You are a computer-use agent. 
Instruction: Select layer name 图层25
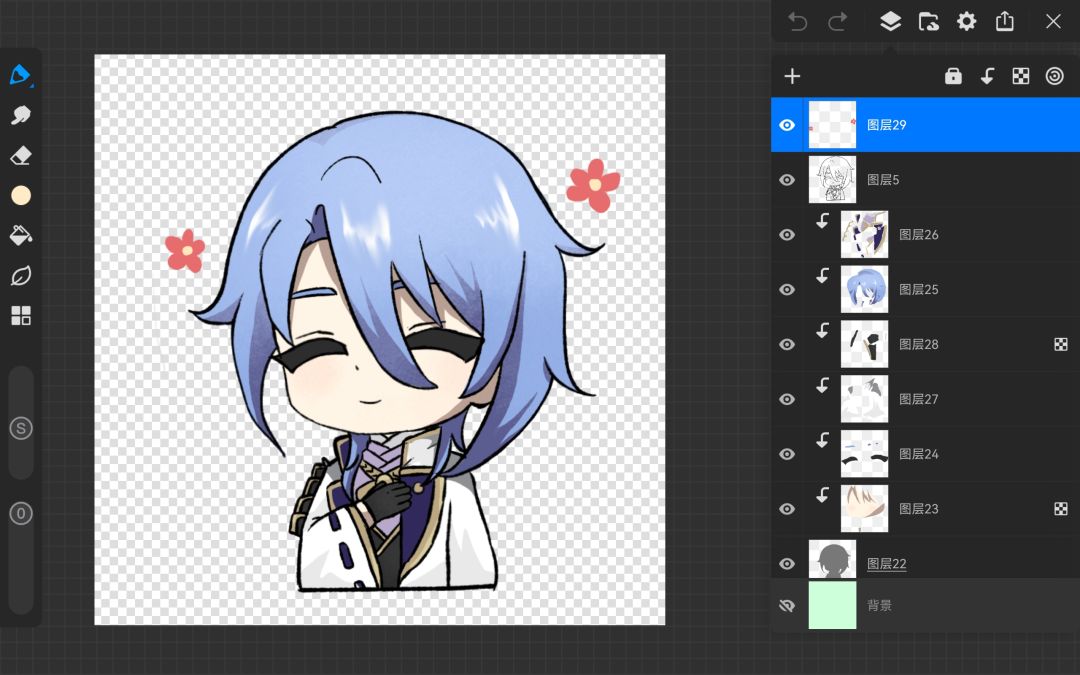[x=919, y=289]
